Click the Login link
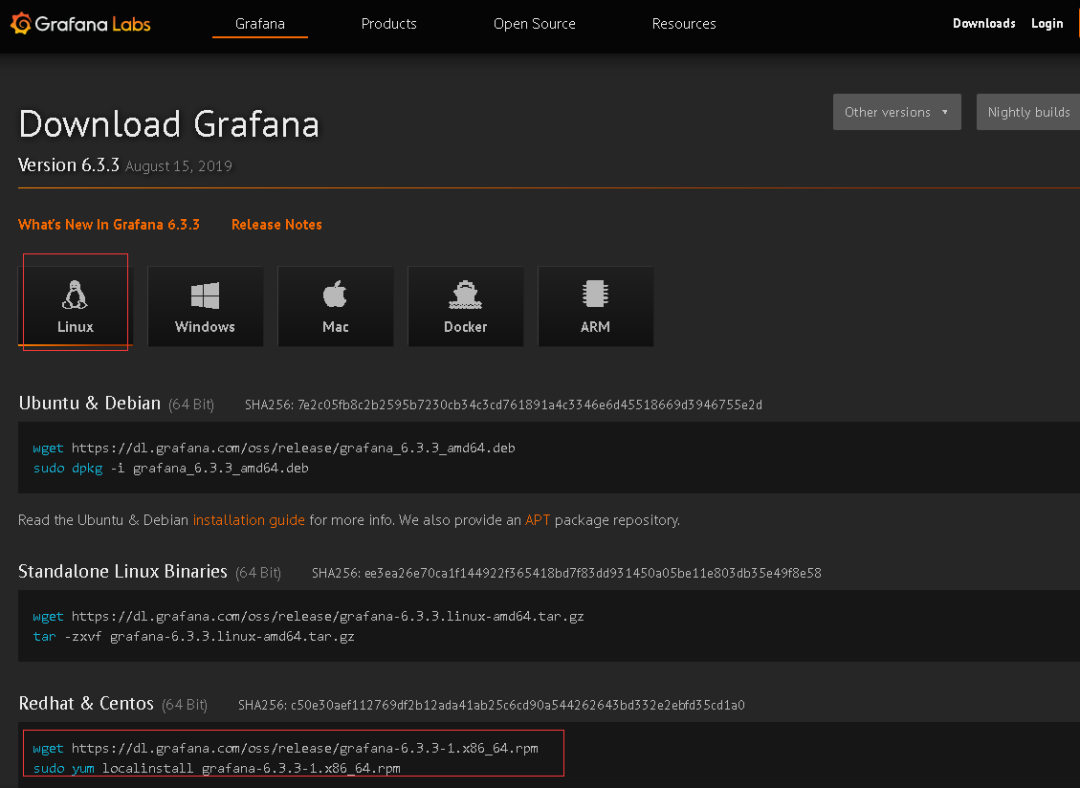Viewport: 1080px width, 788px height. tap(1047, 24)
